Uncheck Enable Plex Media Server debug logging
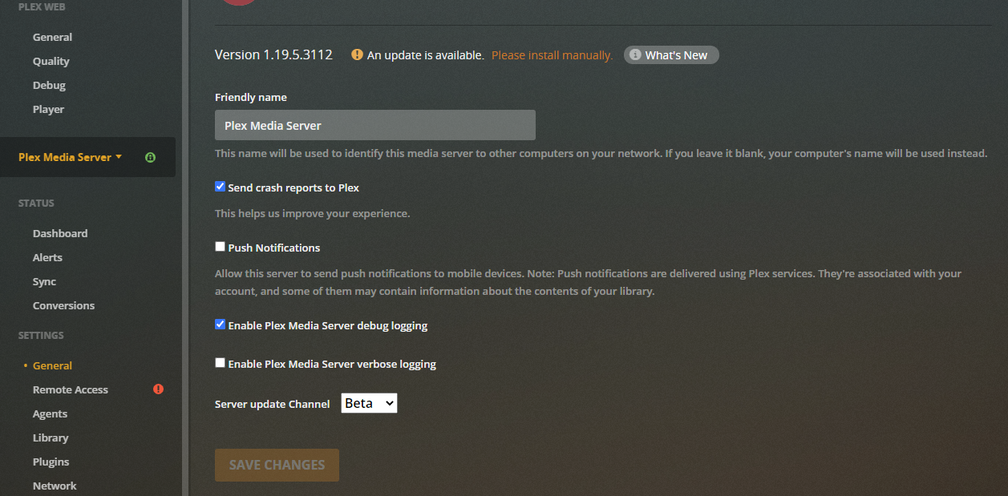The image size is (1008, 496). (220, 324)
